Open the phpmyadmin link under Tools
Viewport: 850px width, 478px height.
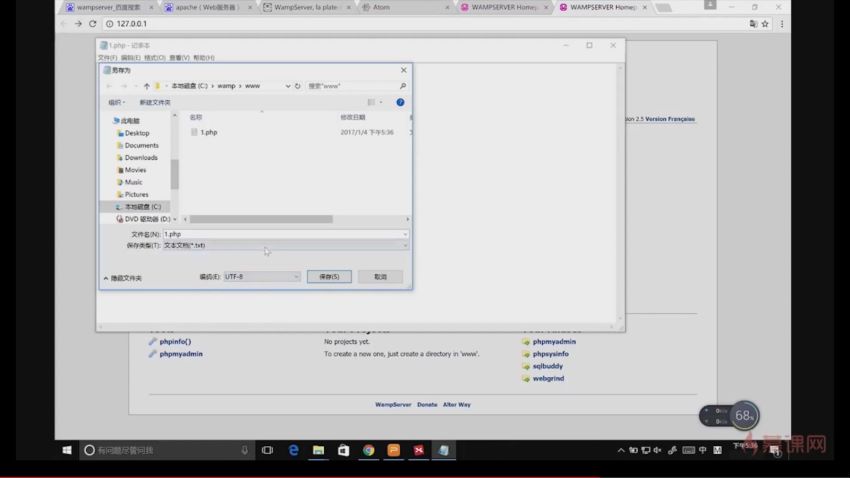[x=181, y=354]
